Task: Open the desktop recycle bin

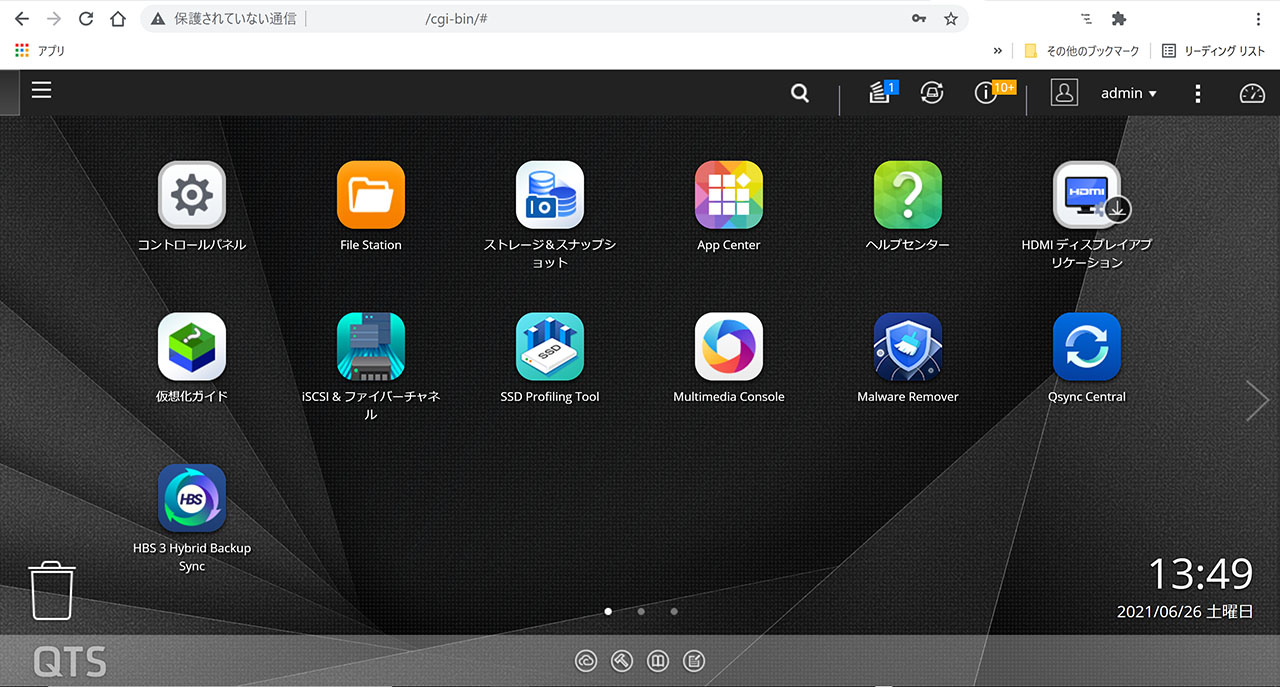Action: click(51, 591)
